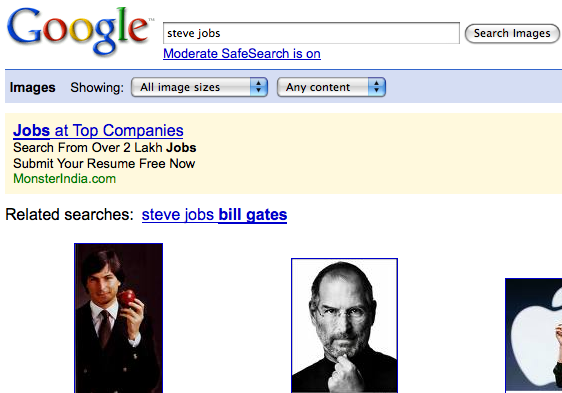
Task: Click the Showing label in the filter bar
Action: tap(97, 87)
